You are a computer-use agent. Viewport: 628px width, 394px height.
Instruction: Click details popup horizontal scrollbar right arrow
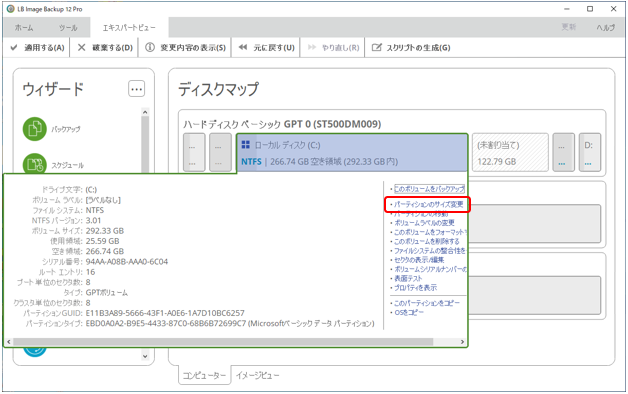462,342
